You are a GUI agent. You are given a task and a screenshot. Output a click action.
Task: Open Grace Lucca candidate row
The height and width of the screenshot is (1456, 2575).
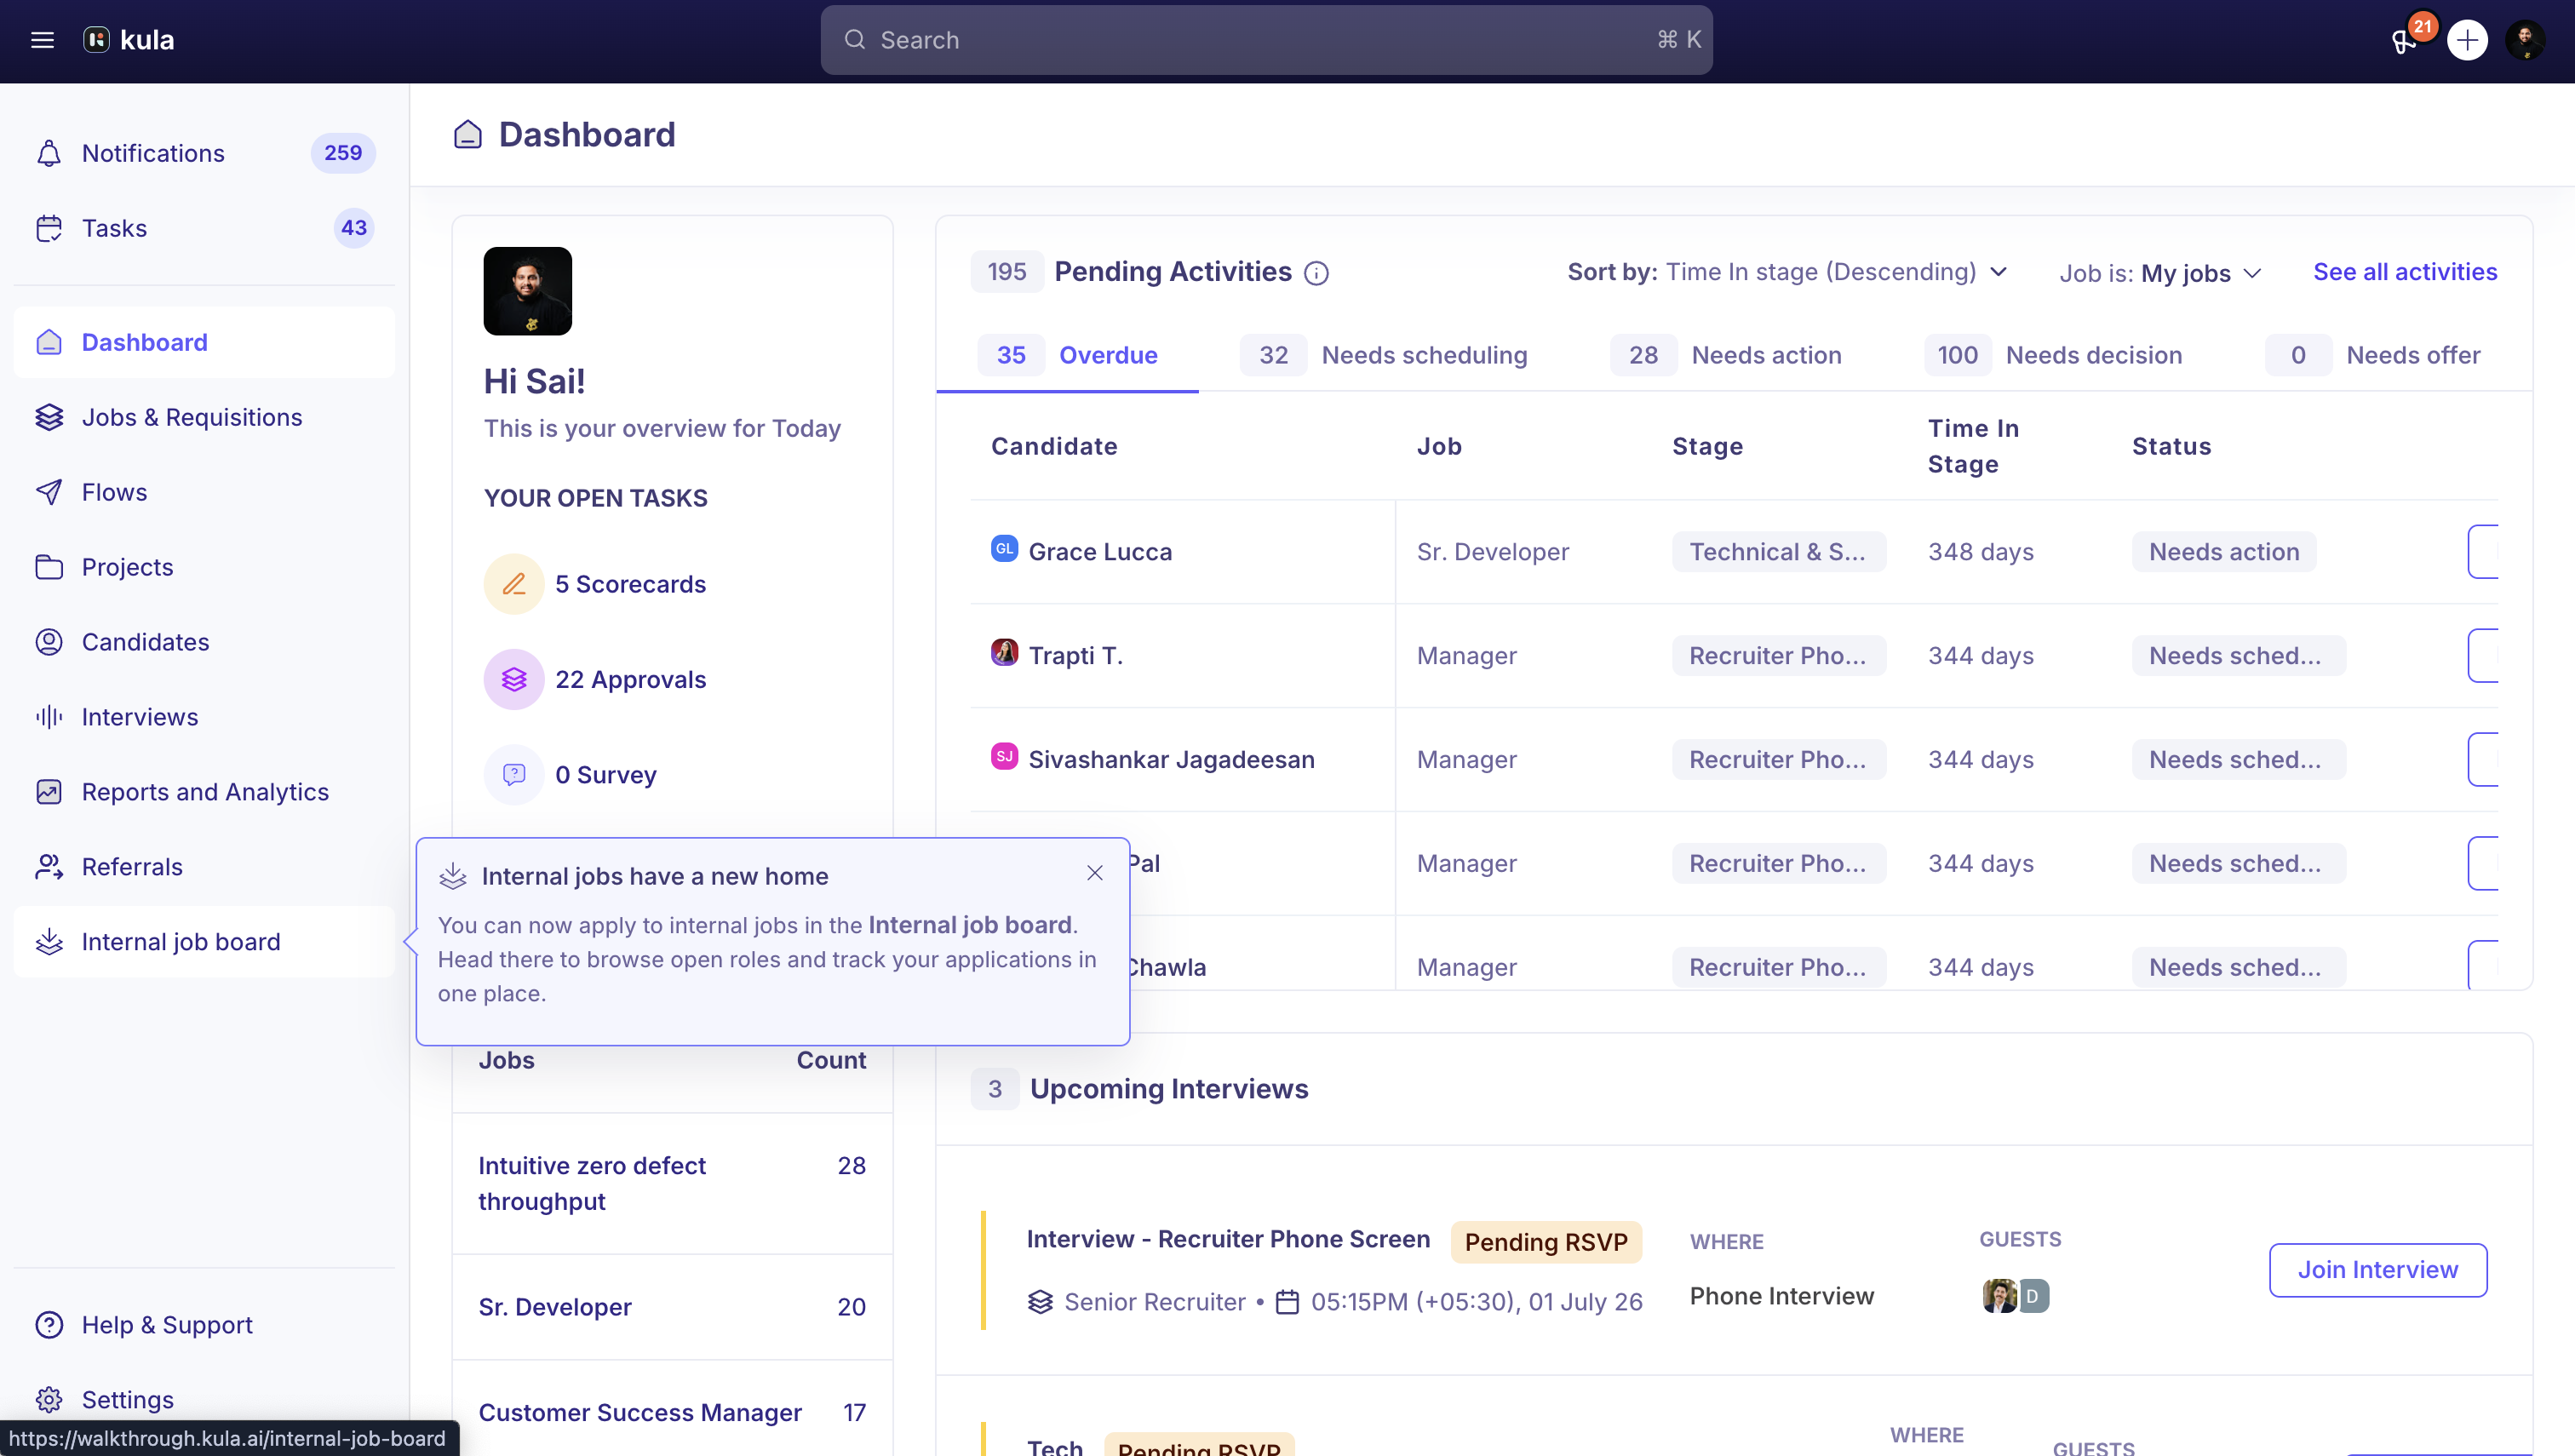click(1734, 551)
